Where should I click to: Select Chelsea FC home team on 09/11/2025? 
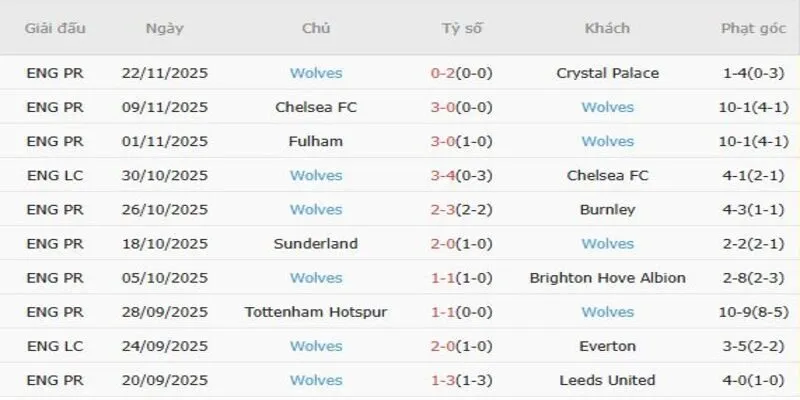coord(316,107)
